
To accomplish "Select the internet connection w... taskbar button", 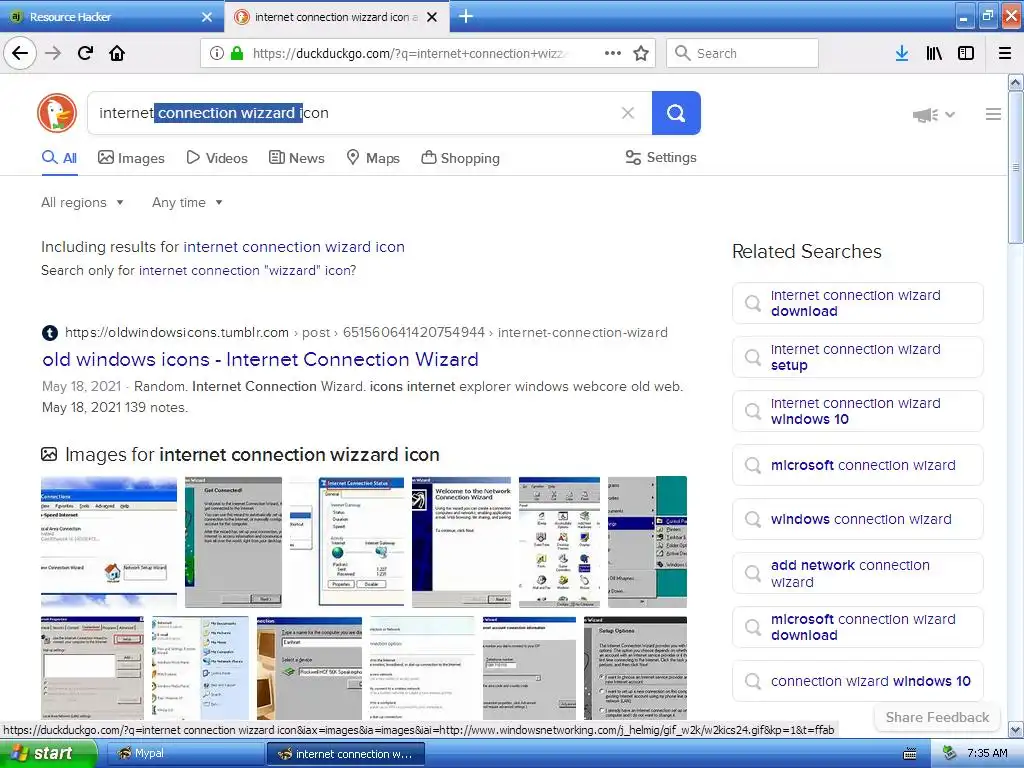I will pyautogui.click(x=346, y=754).
